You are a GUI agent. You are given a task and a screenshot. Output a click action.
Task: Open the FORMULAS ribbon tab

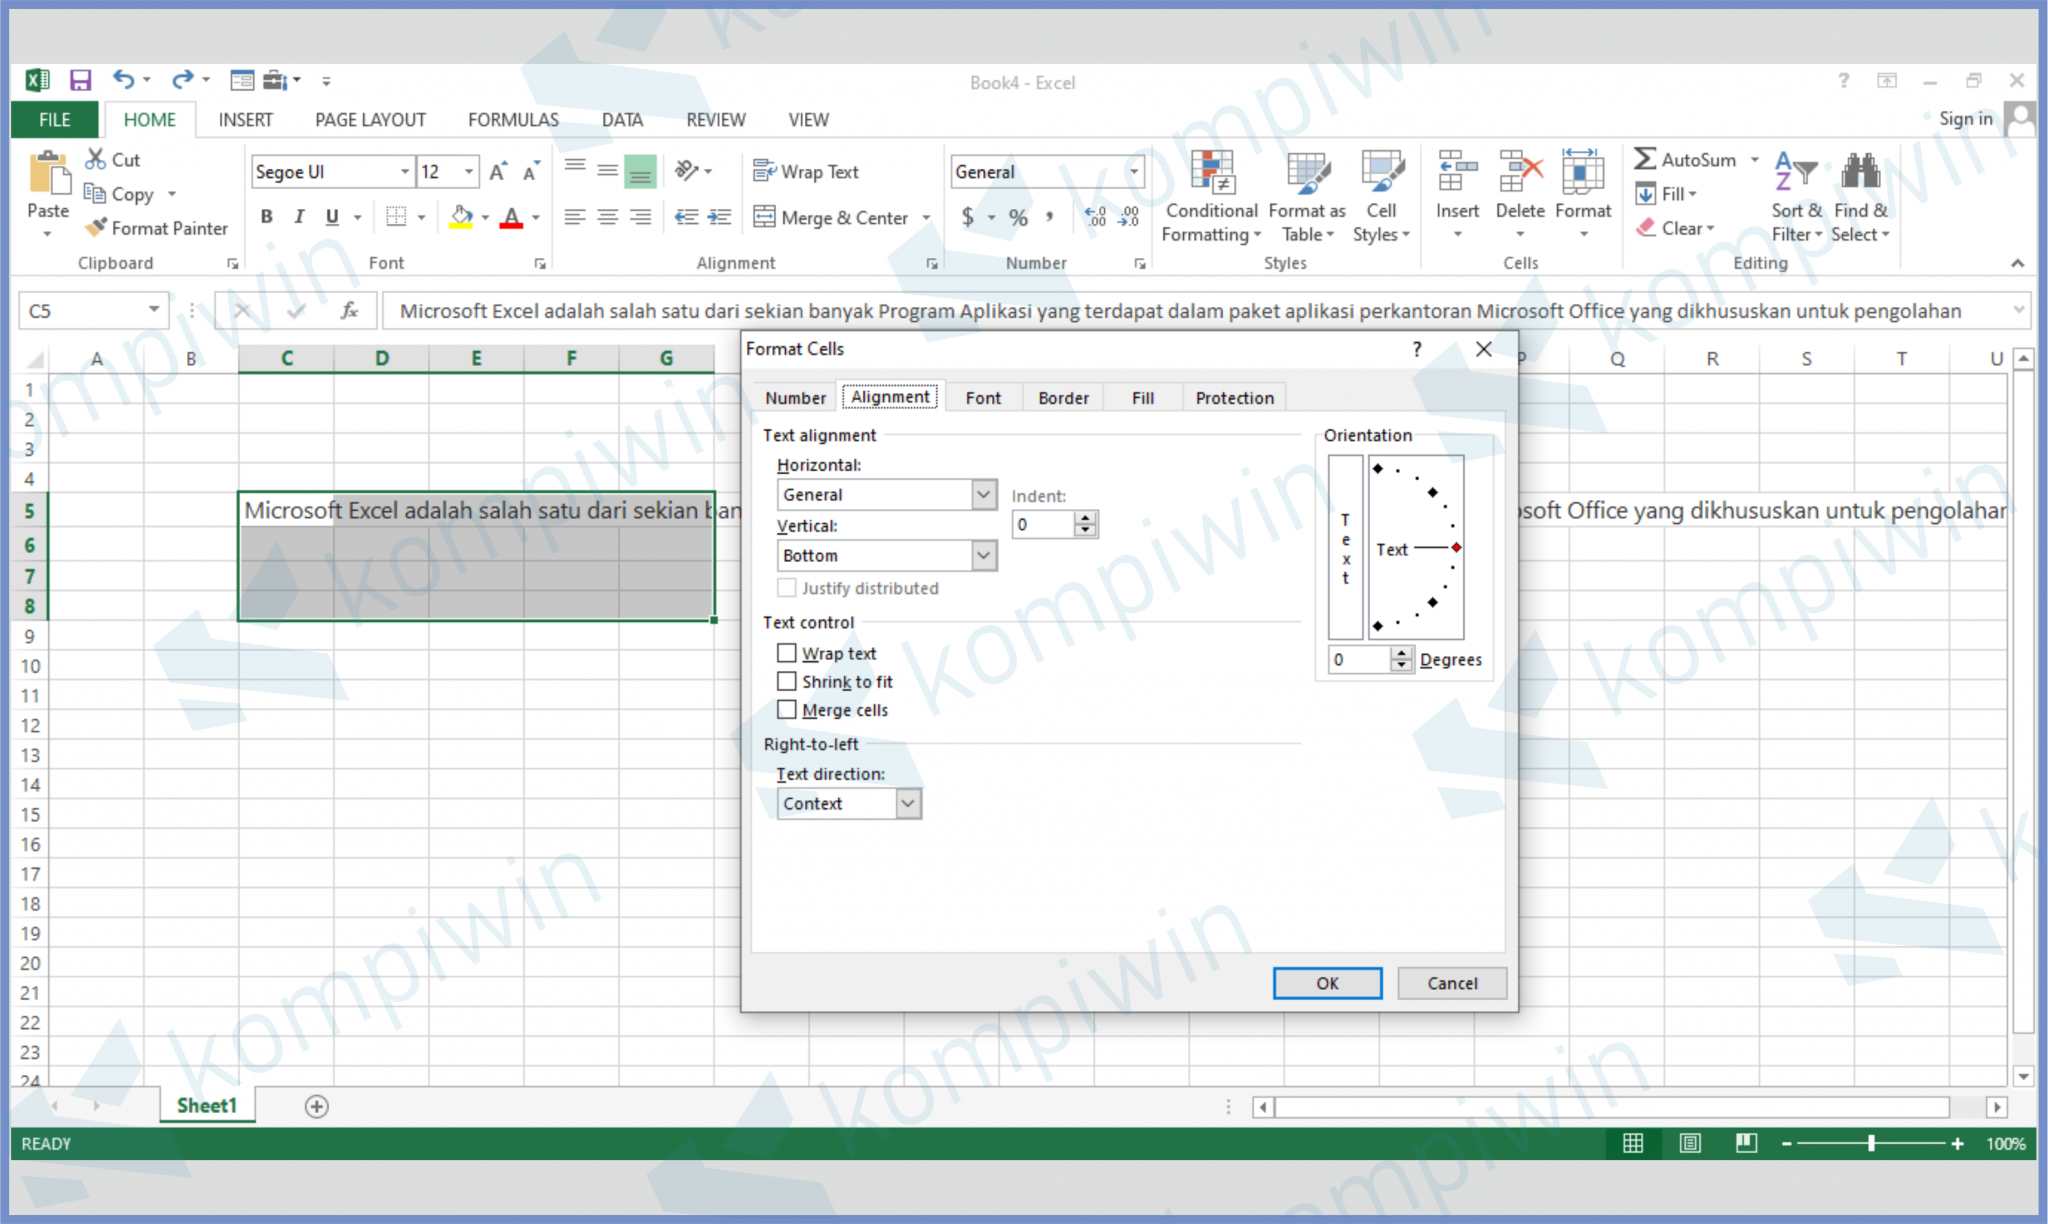click(512, 119)
